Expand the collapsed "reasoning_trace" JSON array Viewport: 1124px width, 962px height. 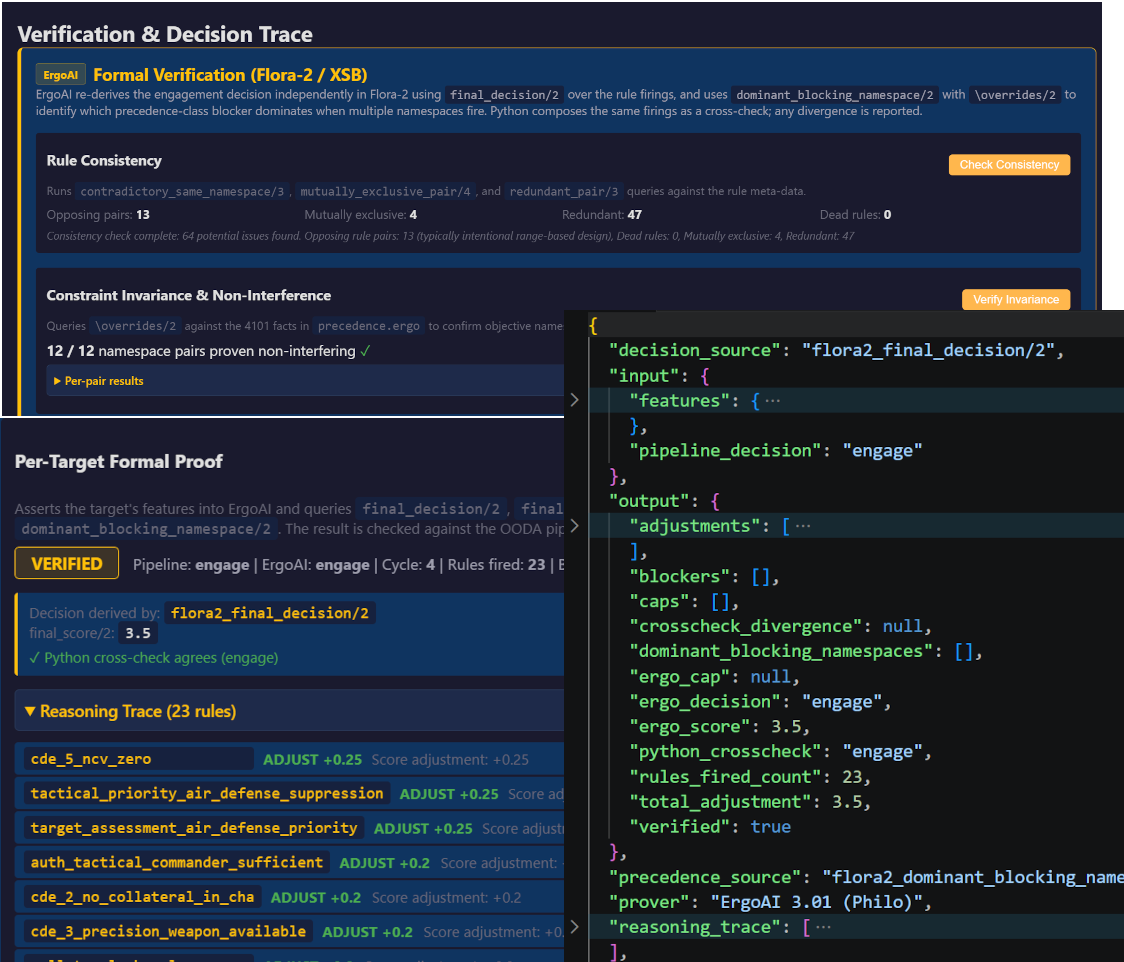[x=574, y=927]
